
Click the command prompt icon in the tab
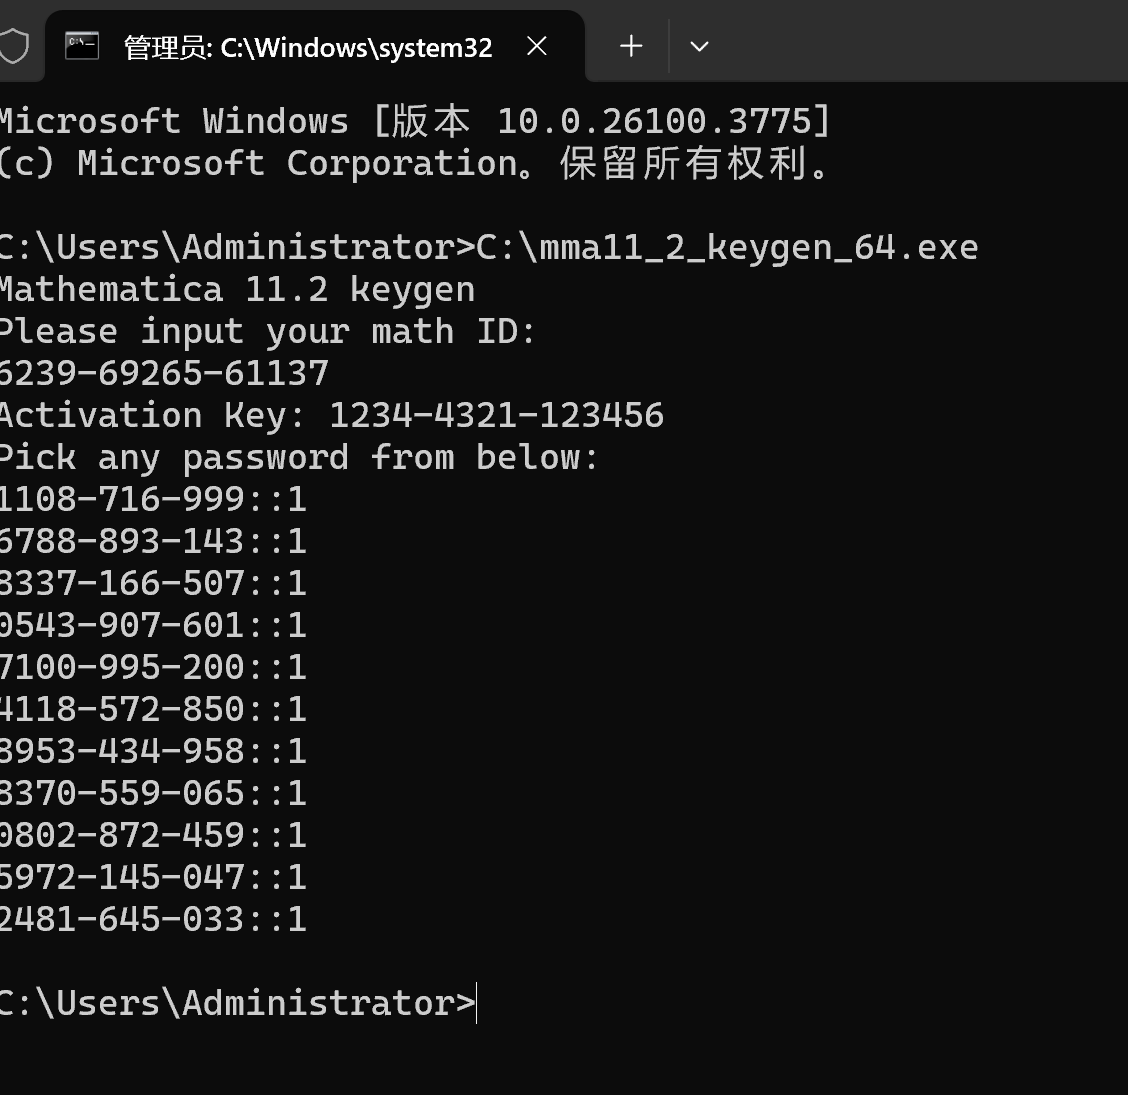82,46
